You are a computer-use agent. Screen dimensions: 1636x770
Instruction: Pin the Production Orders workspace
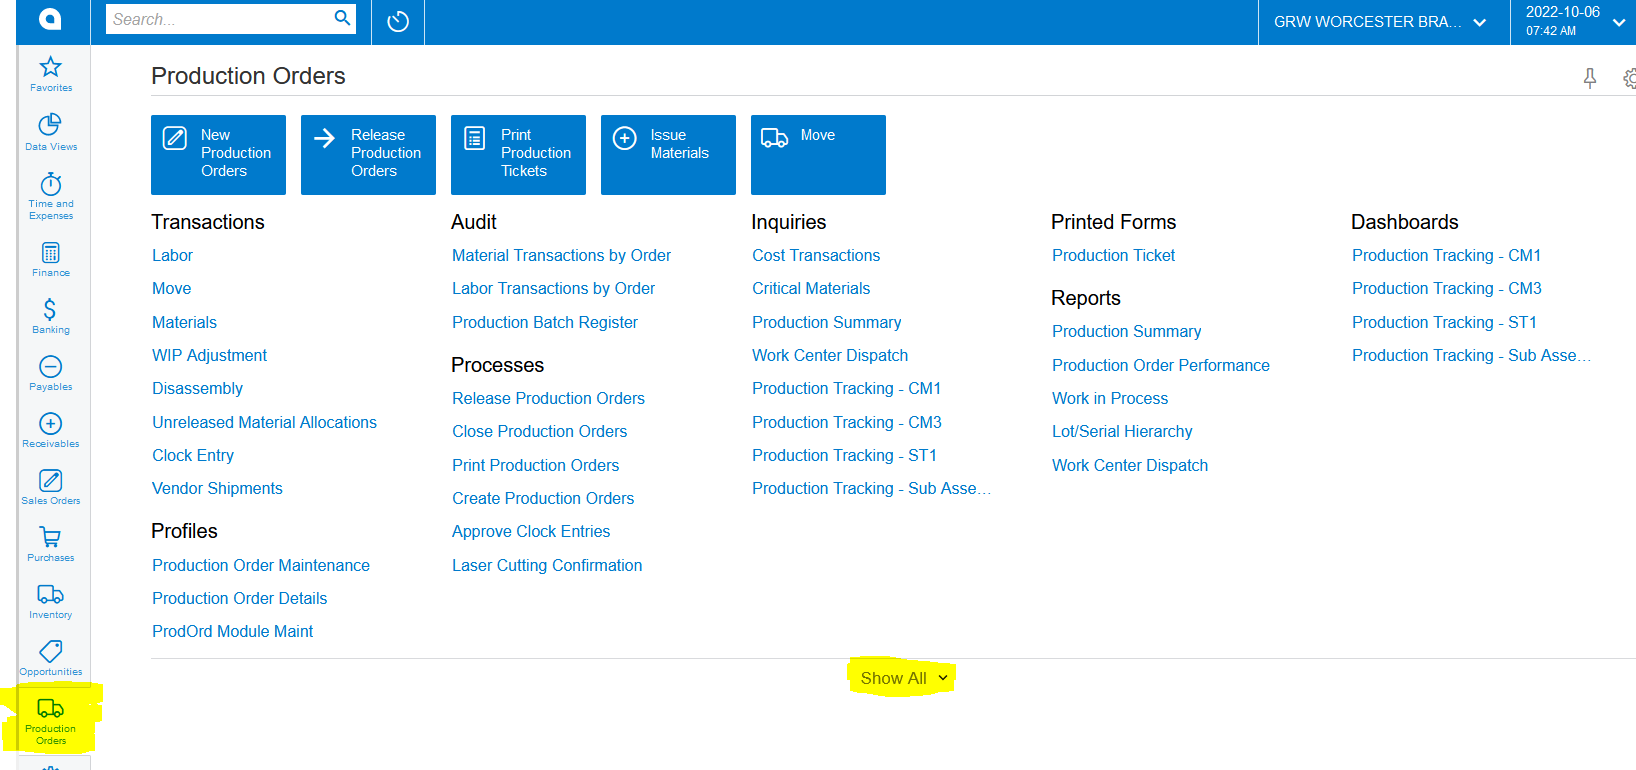[x=1589, y=78]
